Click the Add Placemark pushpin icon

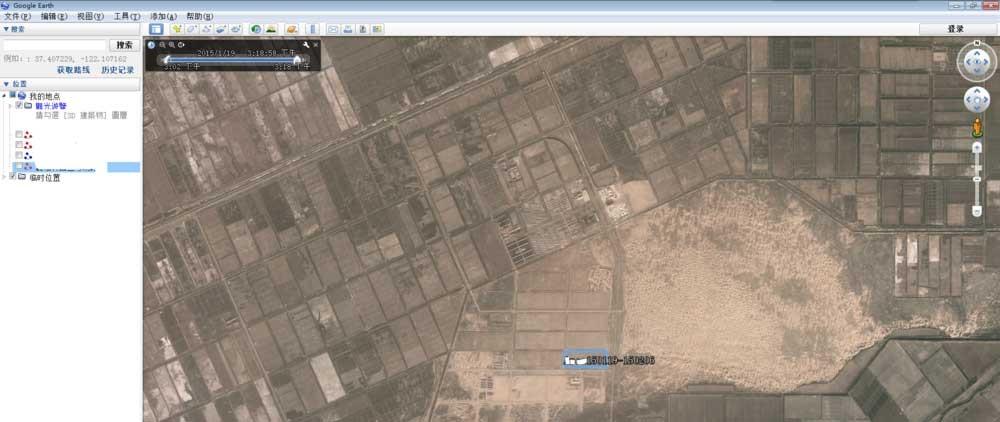coord(176,29)
